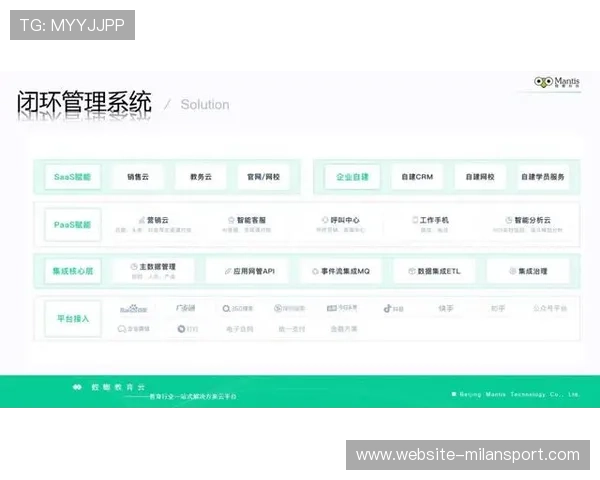600x480 pixels.
Task: Click the 快手 platform label
Action: point(446,308)
